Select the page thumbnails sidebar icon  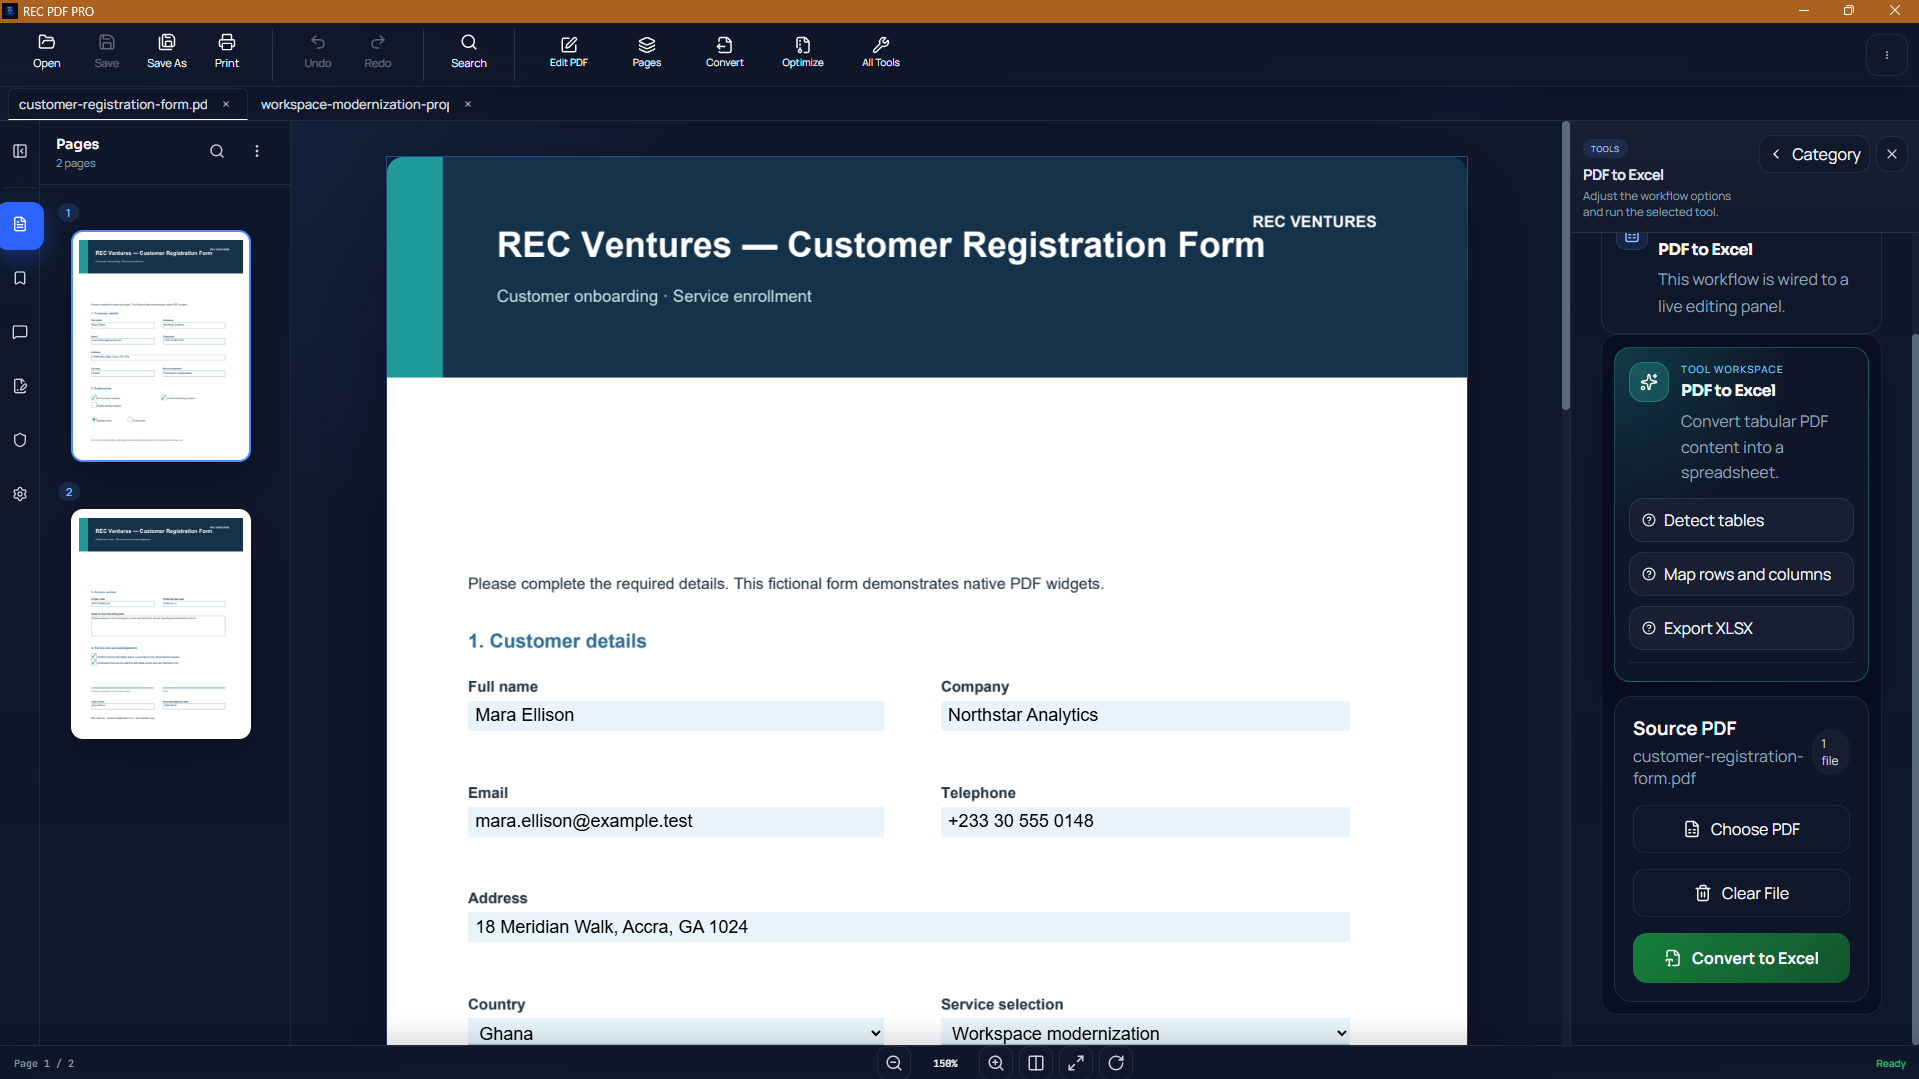pyautogui.click(x=20, y=225)
